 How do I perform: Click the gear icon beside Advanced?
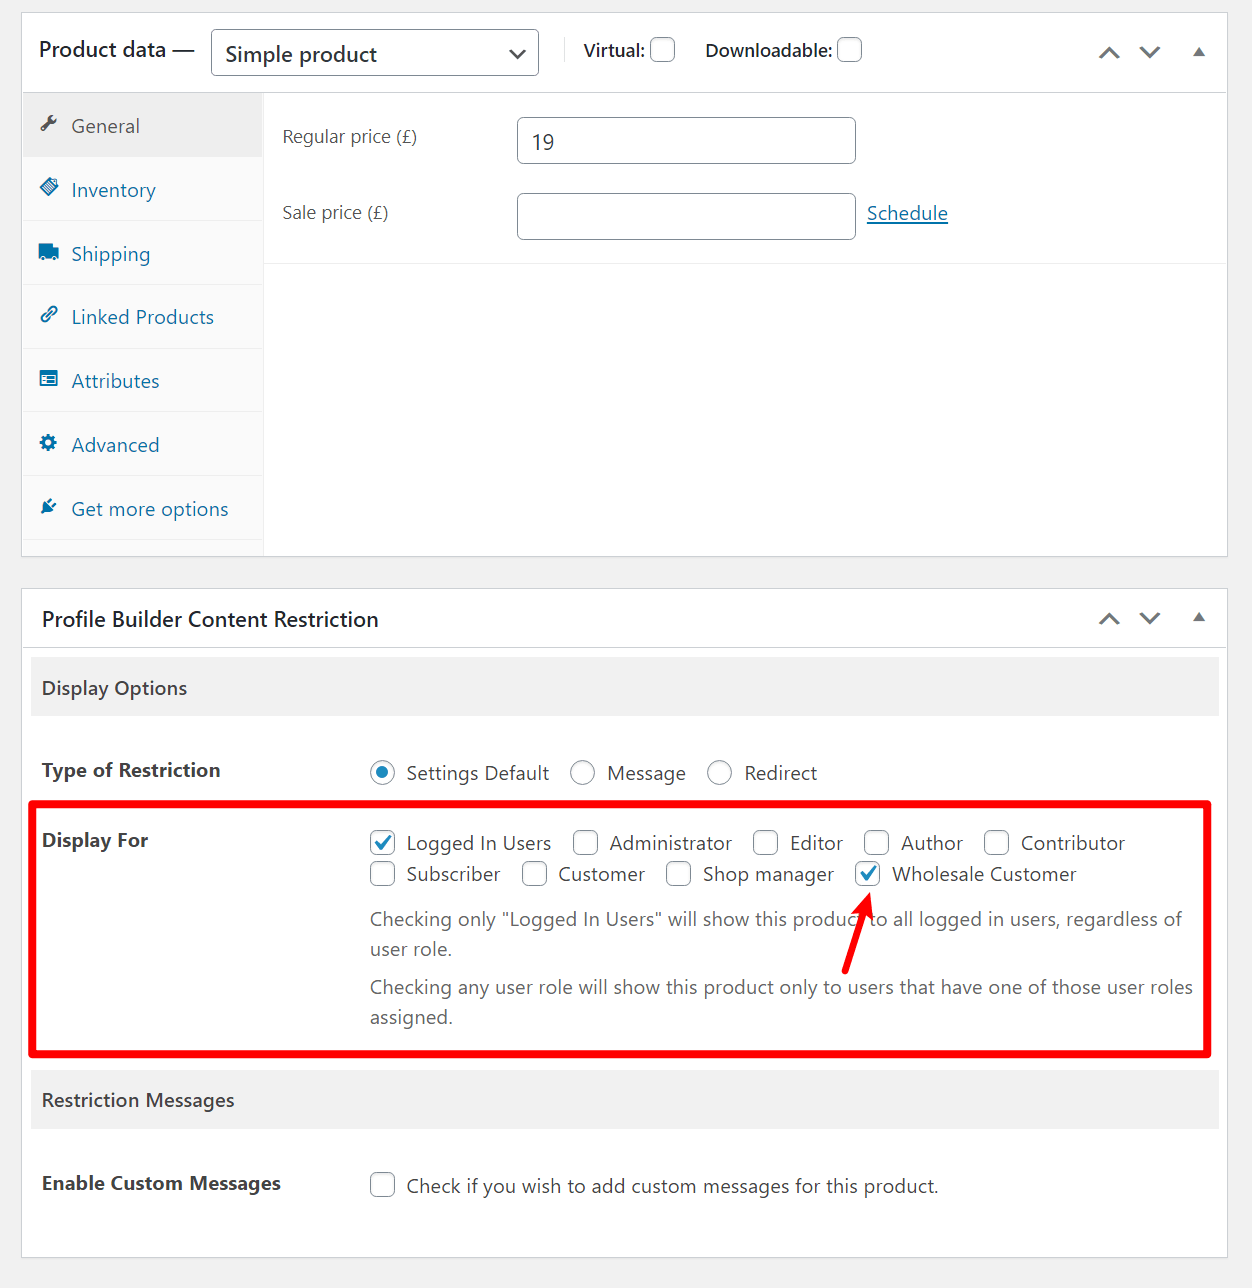pyautogui.click(x=48, y=442)
